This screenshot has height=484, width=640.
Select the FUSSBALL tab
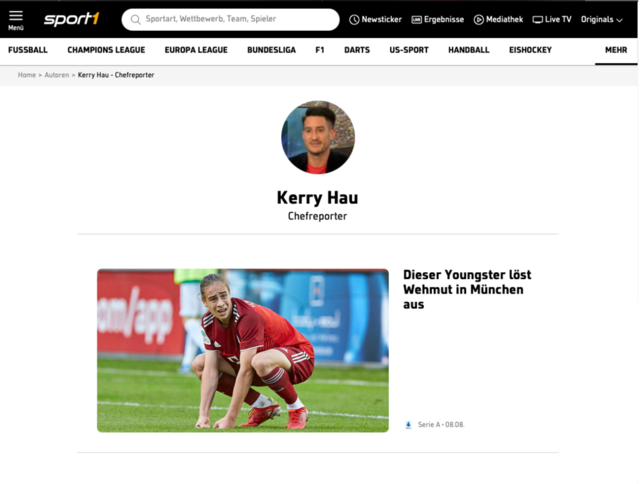[x=28, y=50]
